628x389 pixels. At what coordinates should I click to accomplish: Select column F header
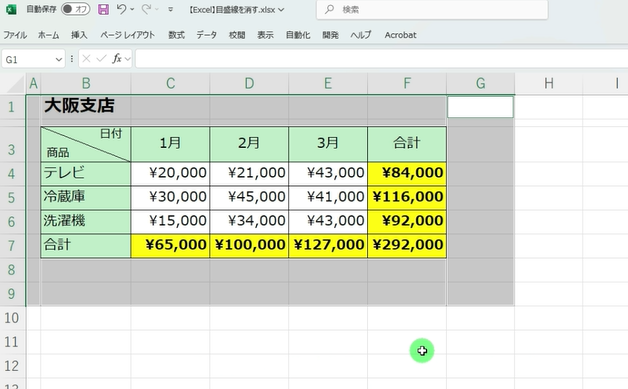coord(407,84)
